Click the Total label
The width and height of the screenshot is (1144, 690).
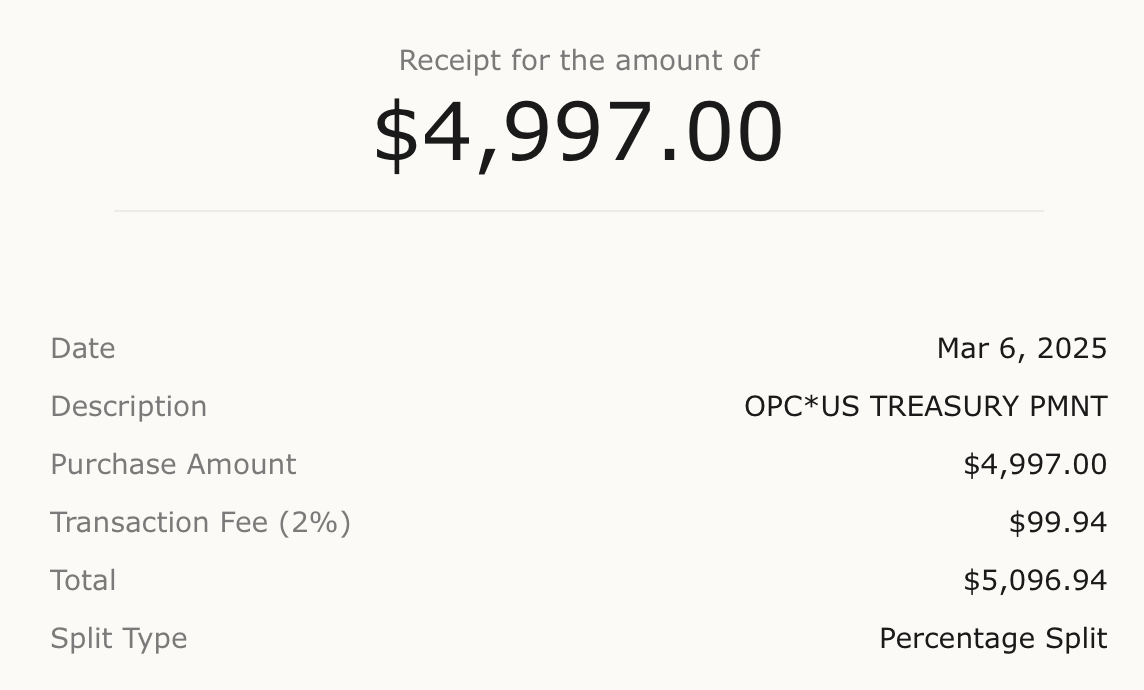pyautogui.click(x=82, y=581)
